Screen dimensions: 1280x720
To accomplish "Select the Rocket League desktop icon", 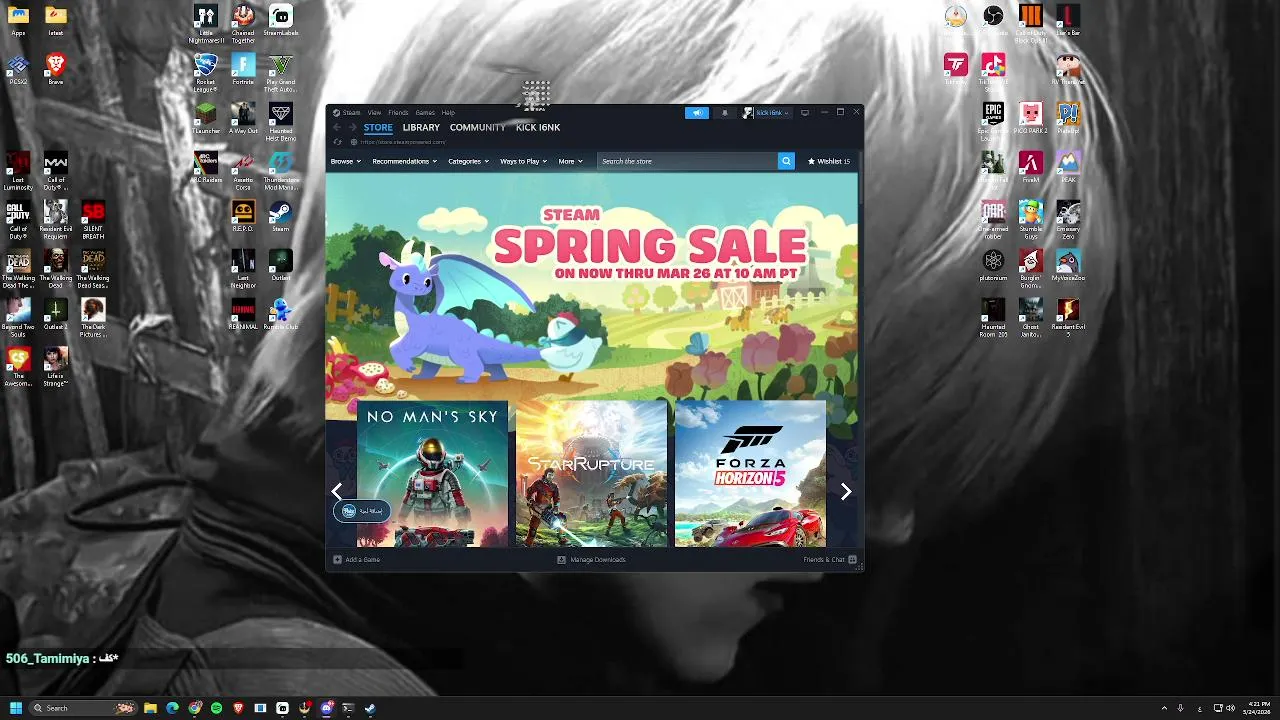I will pyautogui.click(x=205, y=72).
